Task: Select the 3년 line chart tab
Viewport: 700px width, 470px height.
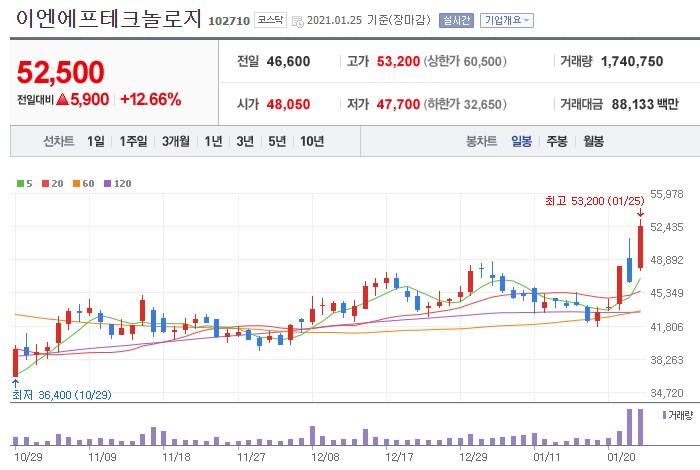Action: [245, 141]
